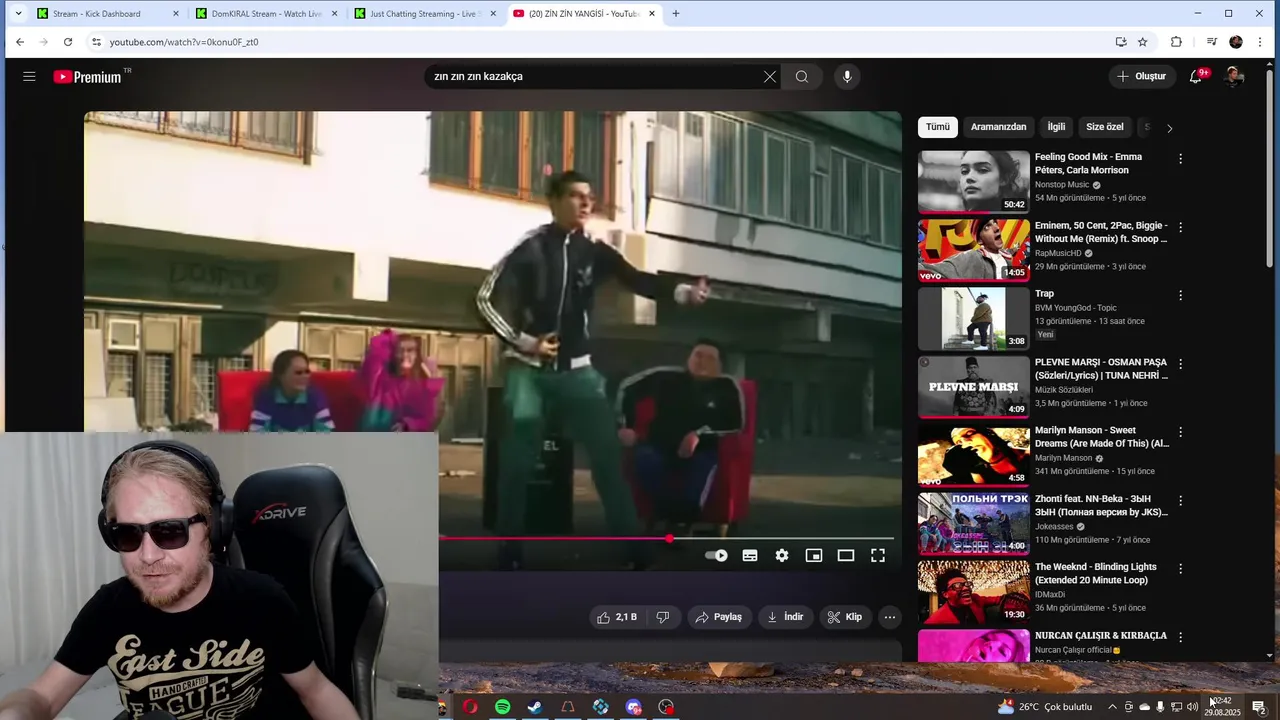Dislike the video

point(662,617)
